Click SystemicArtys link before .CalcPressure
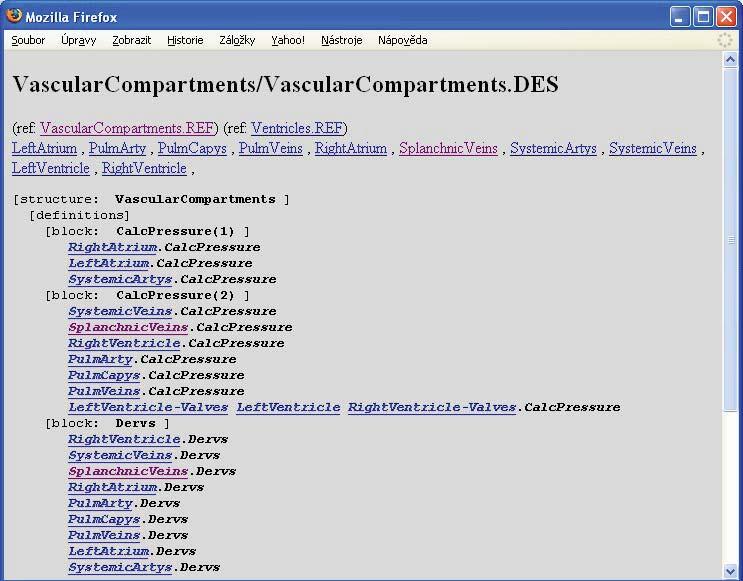 tap(120, 280)
